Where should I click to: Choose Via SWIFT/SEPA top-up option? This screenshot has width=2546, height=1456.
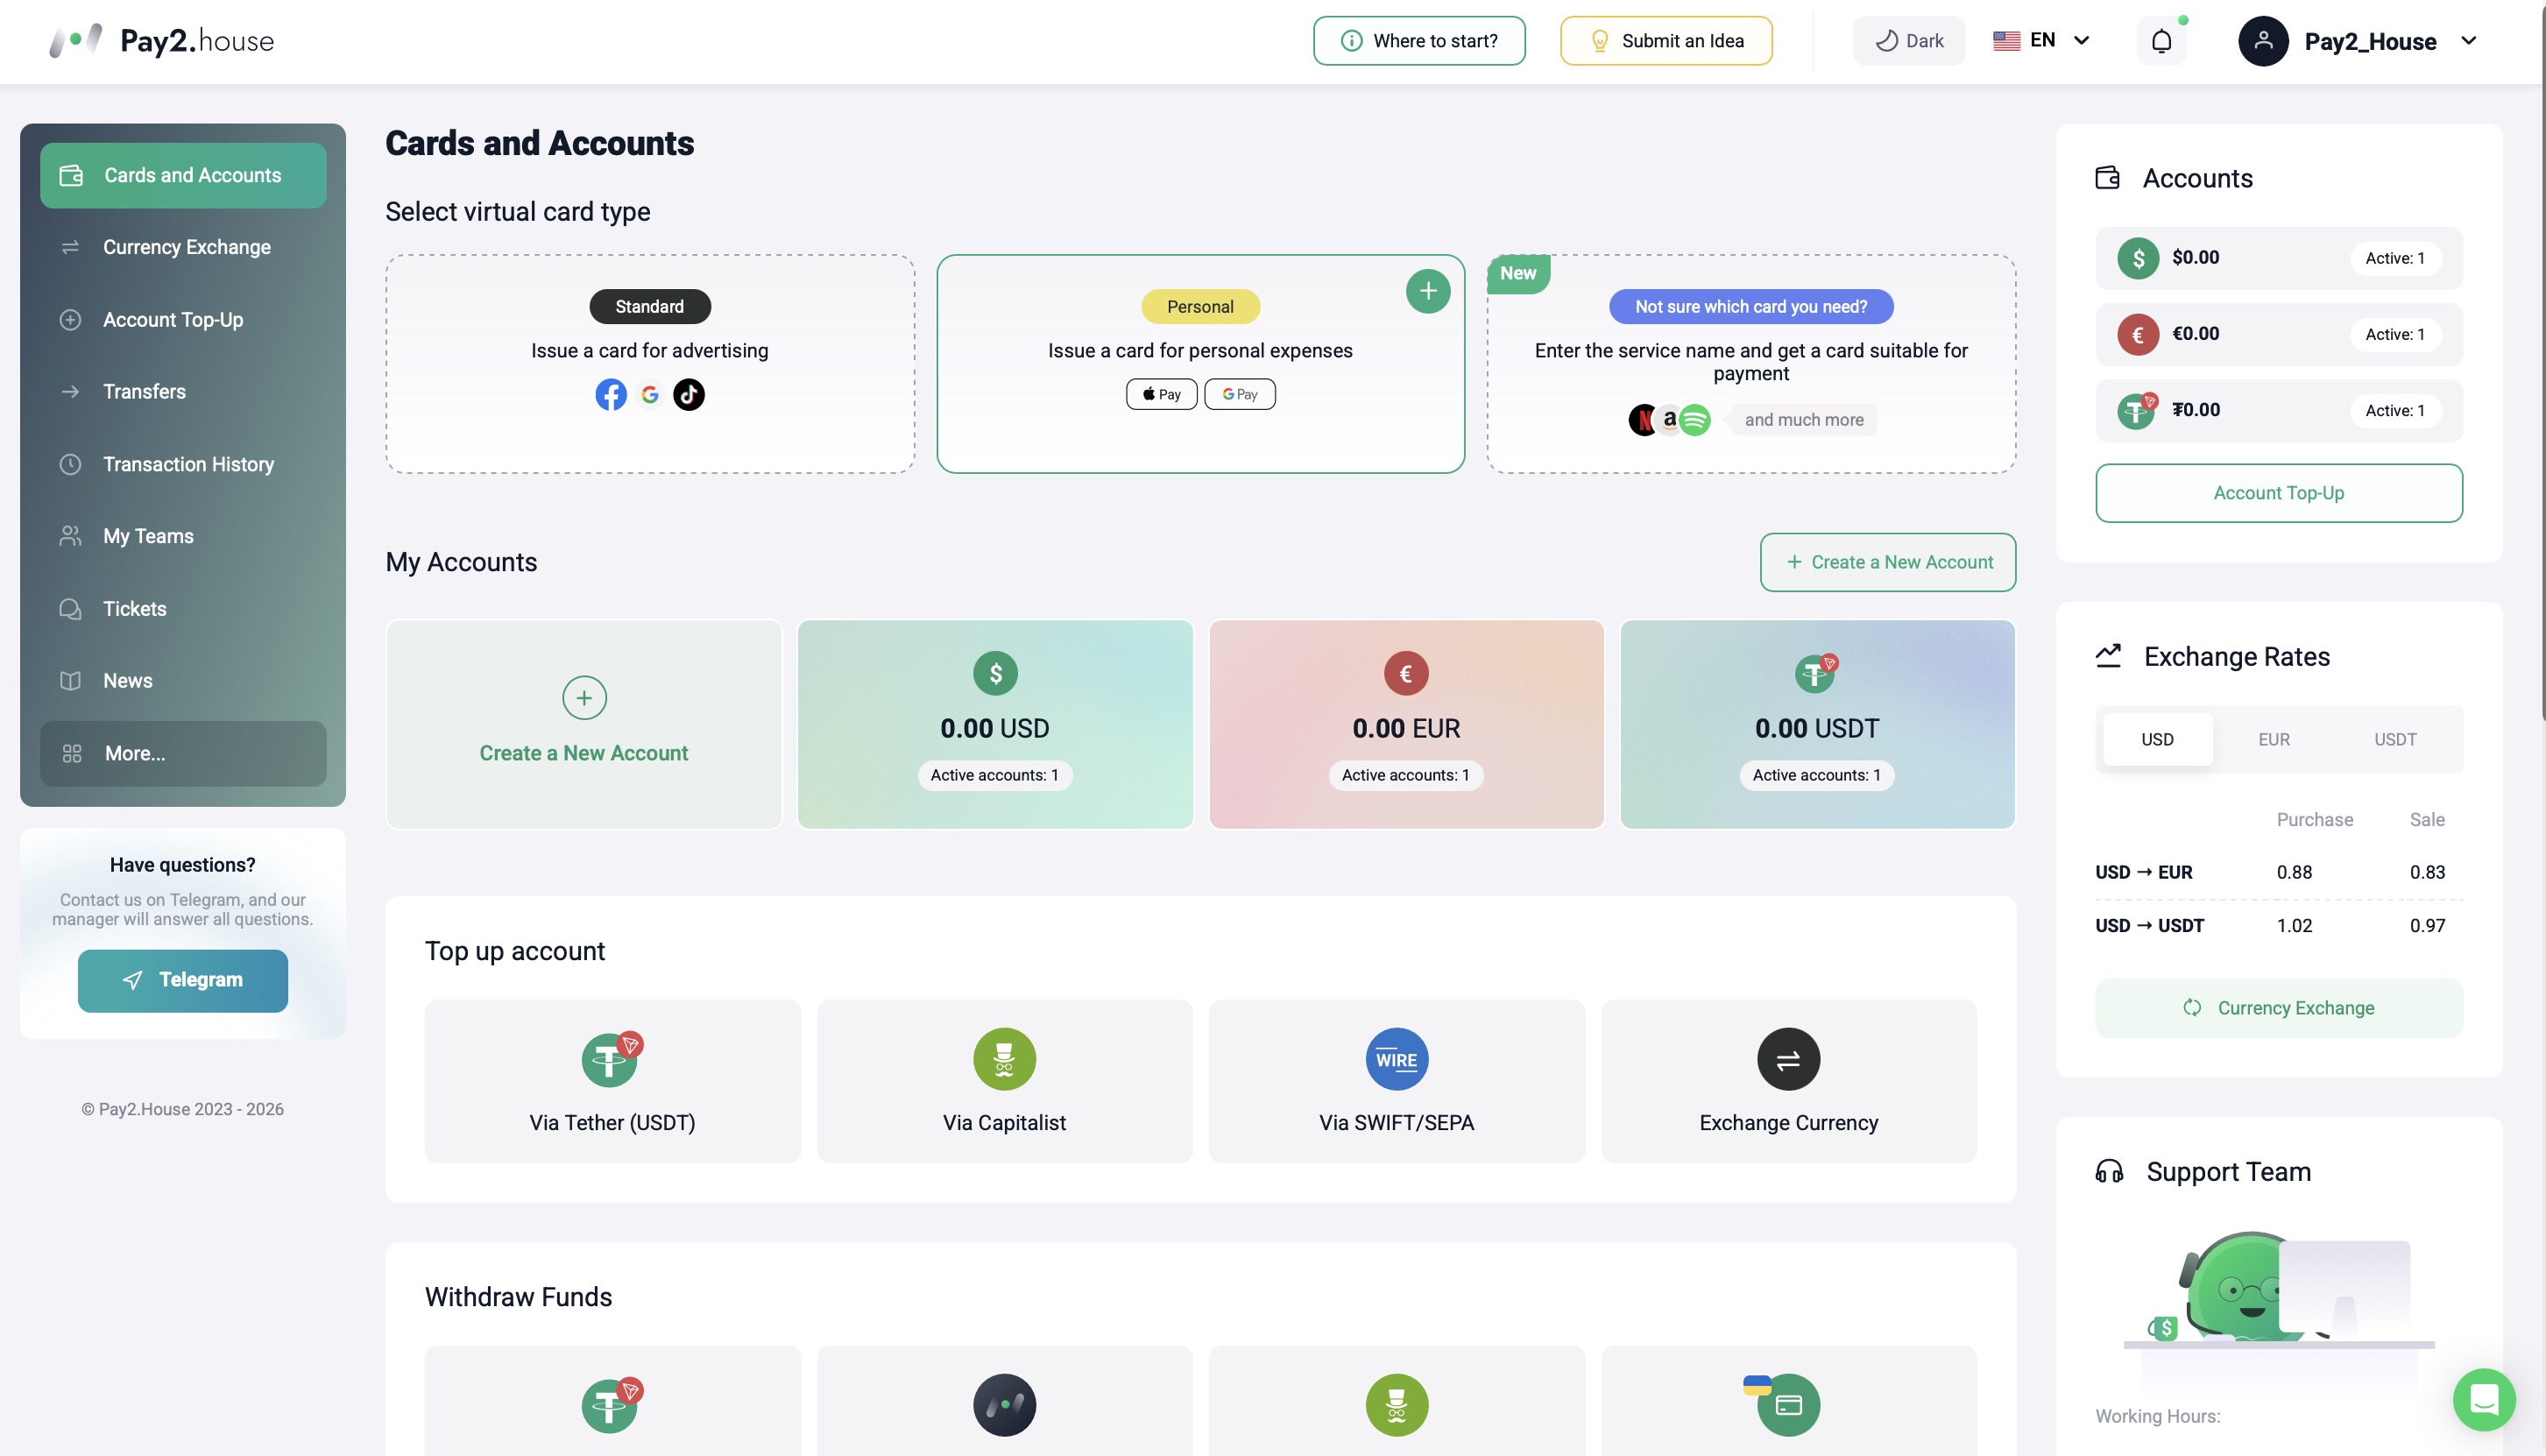1396,1082
